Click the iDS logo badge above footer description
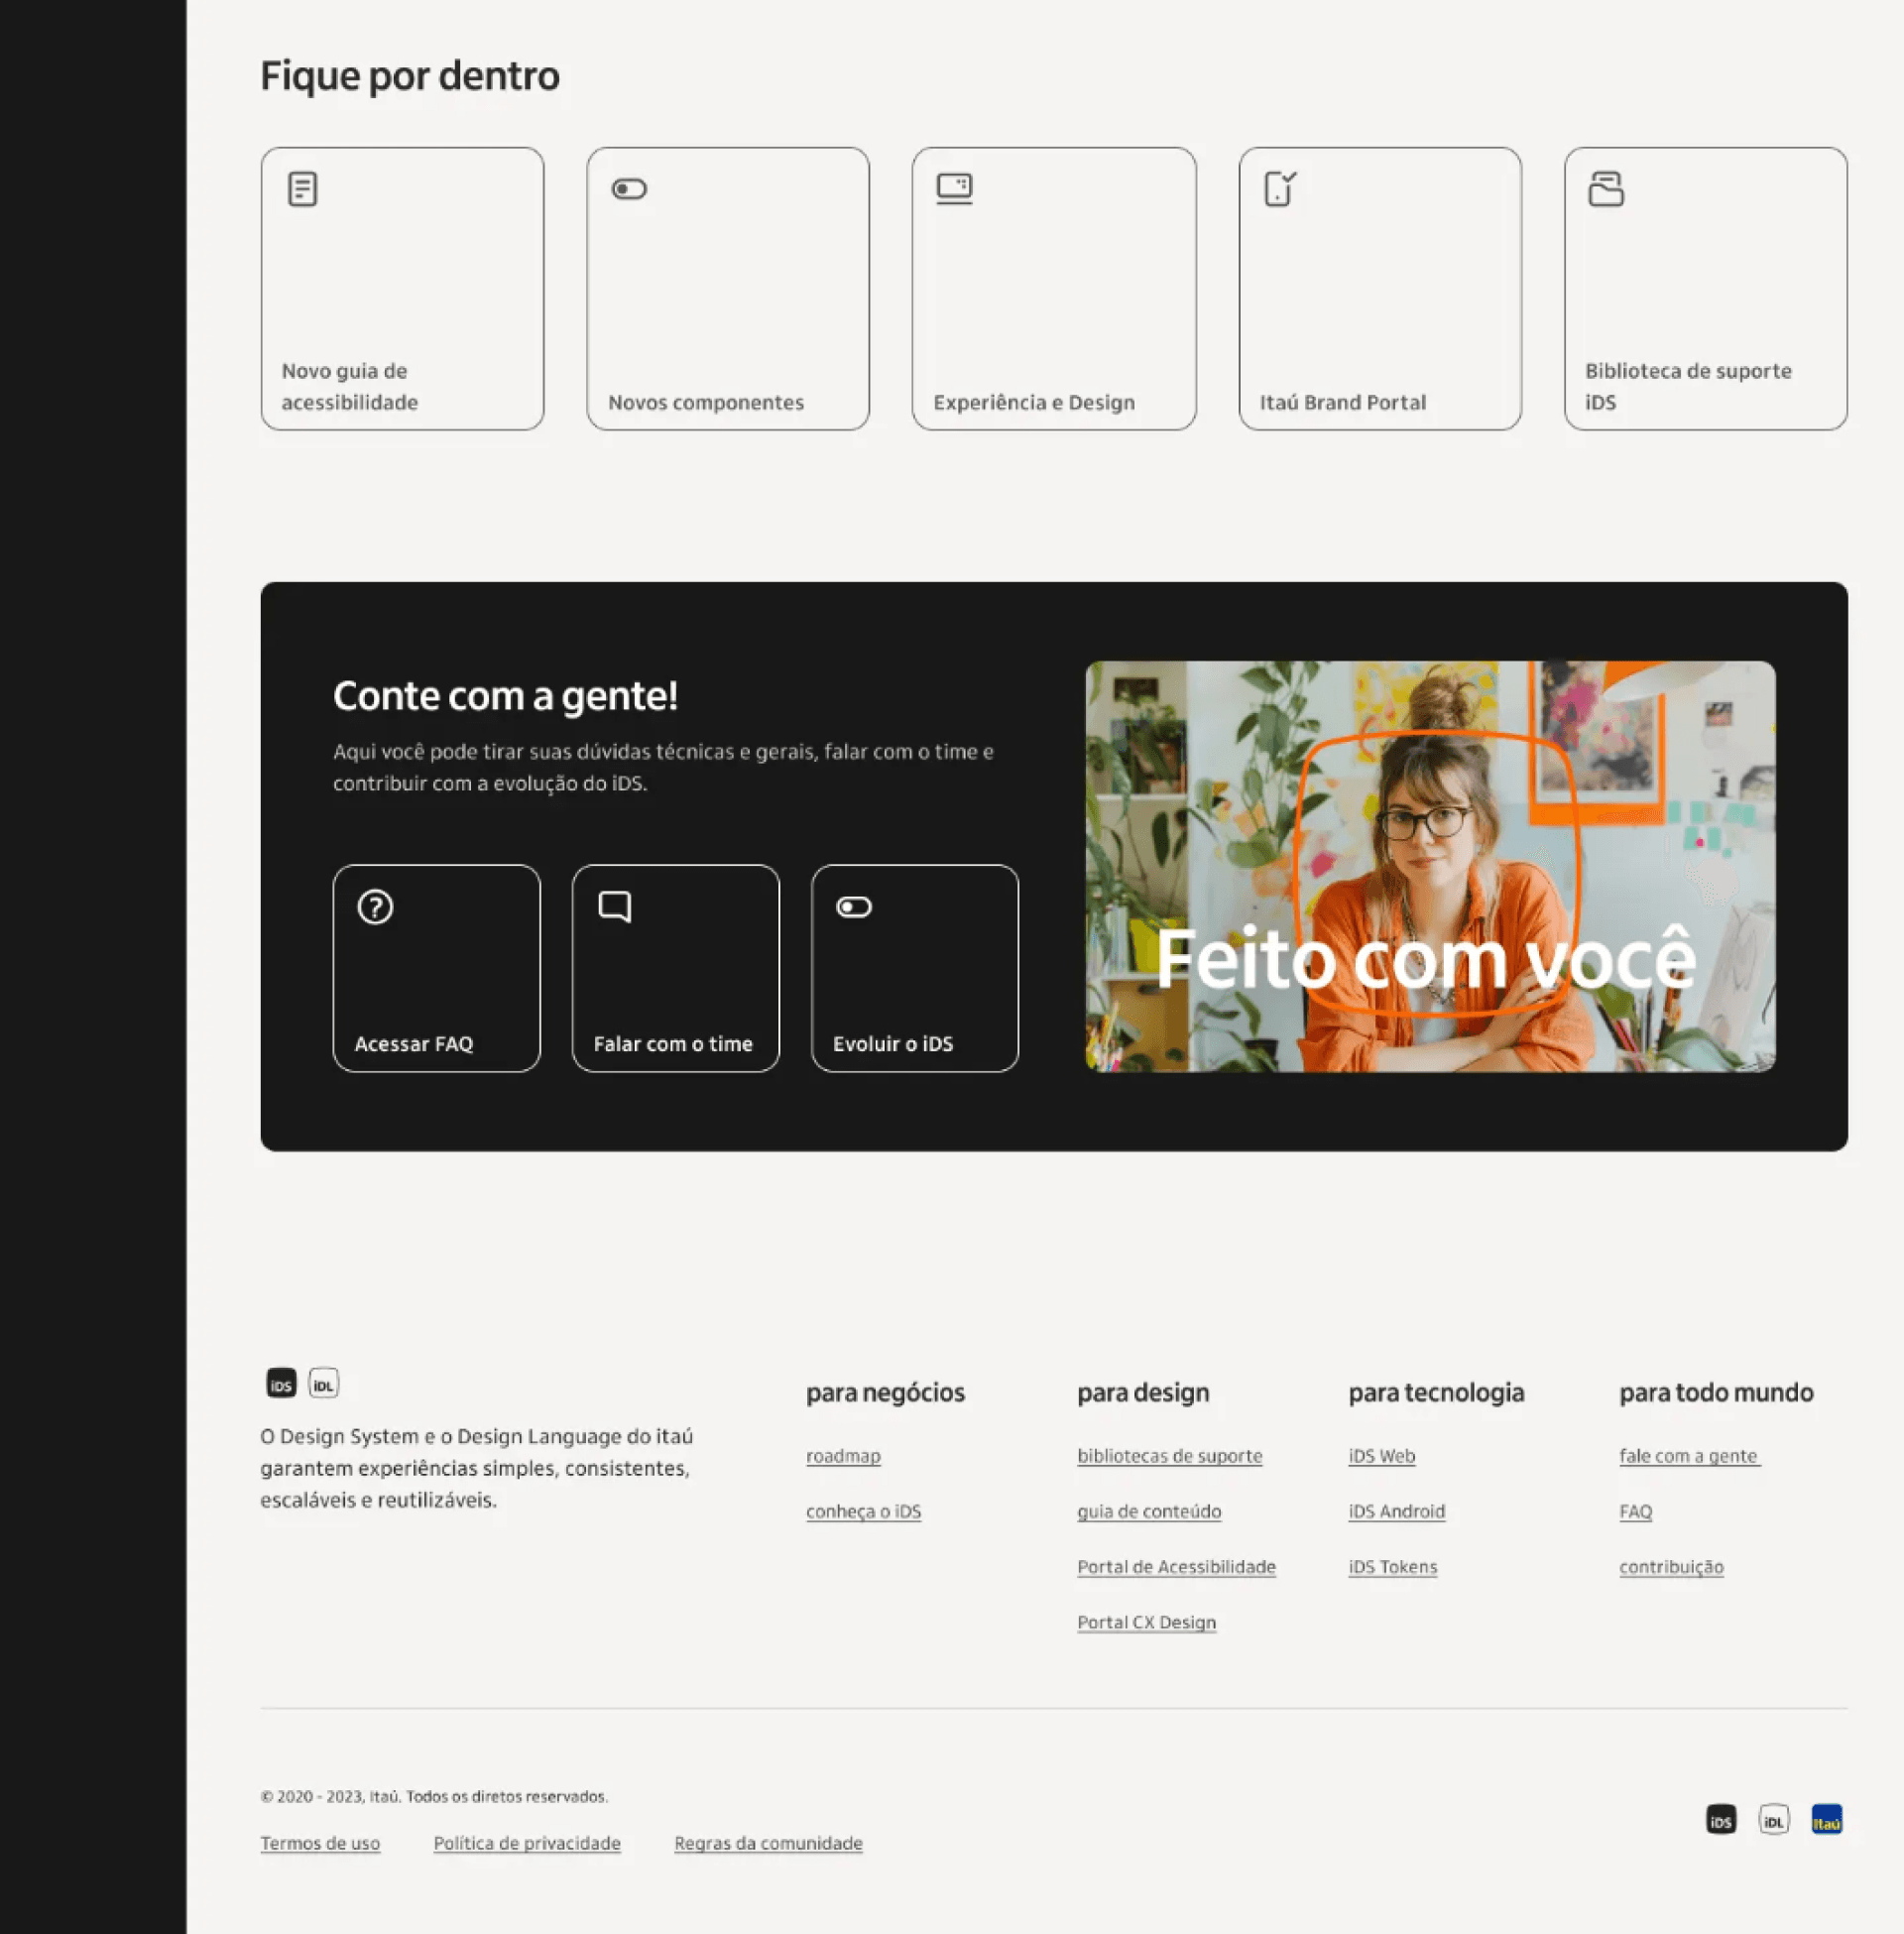Screen dimensions: 1904x1934 [x=281, y=1383]
